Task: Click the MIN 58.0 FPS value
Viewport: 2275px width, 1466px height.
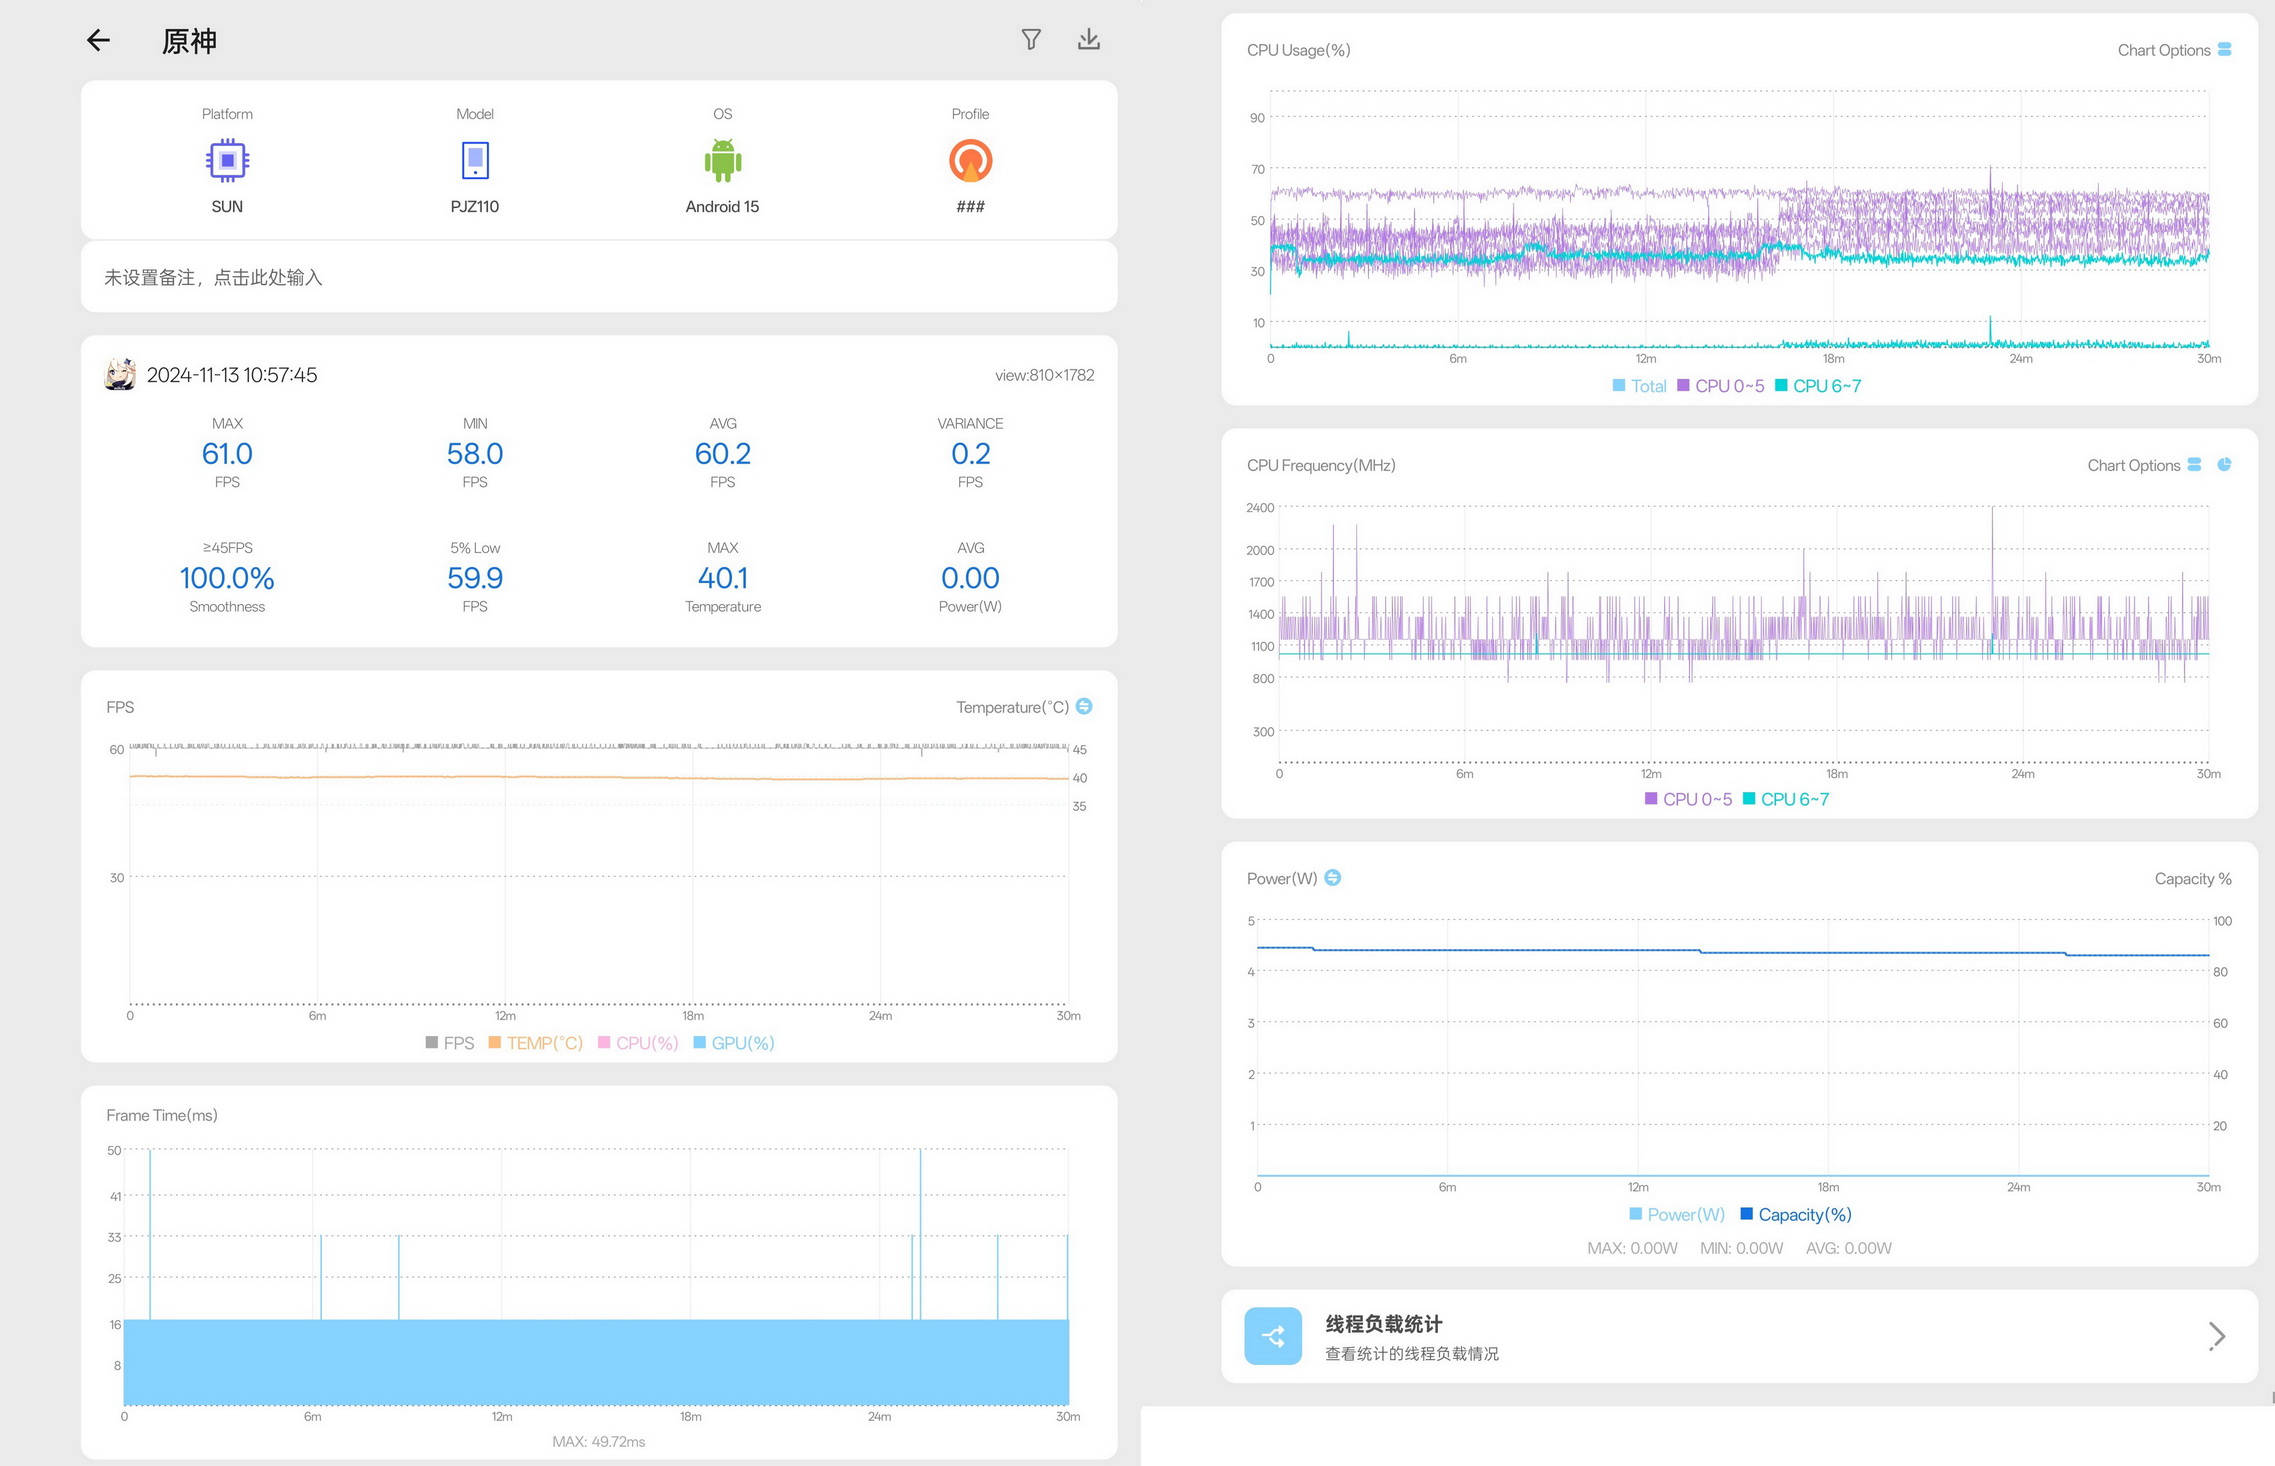Action: [475, 454]
